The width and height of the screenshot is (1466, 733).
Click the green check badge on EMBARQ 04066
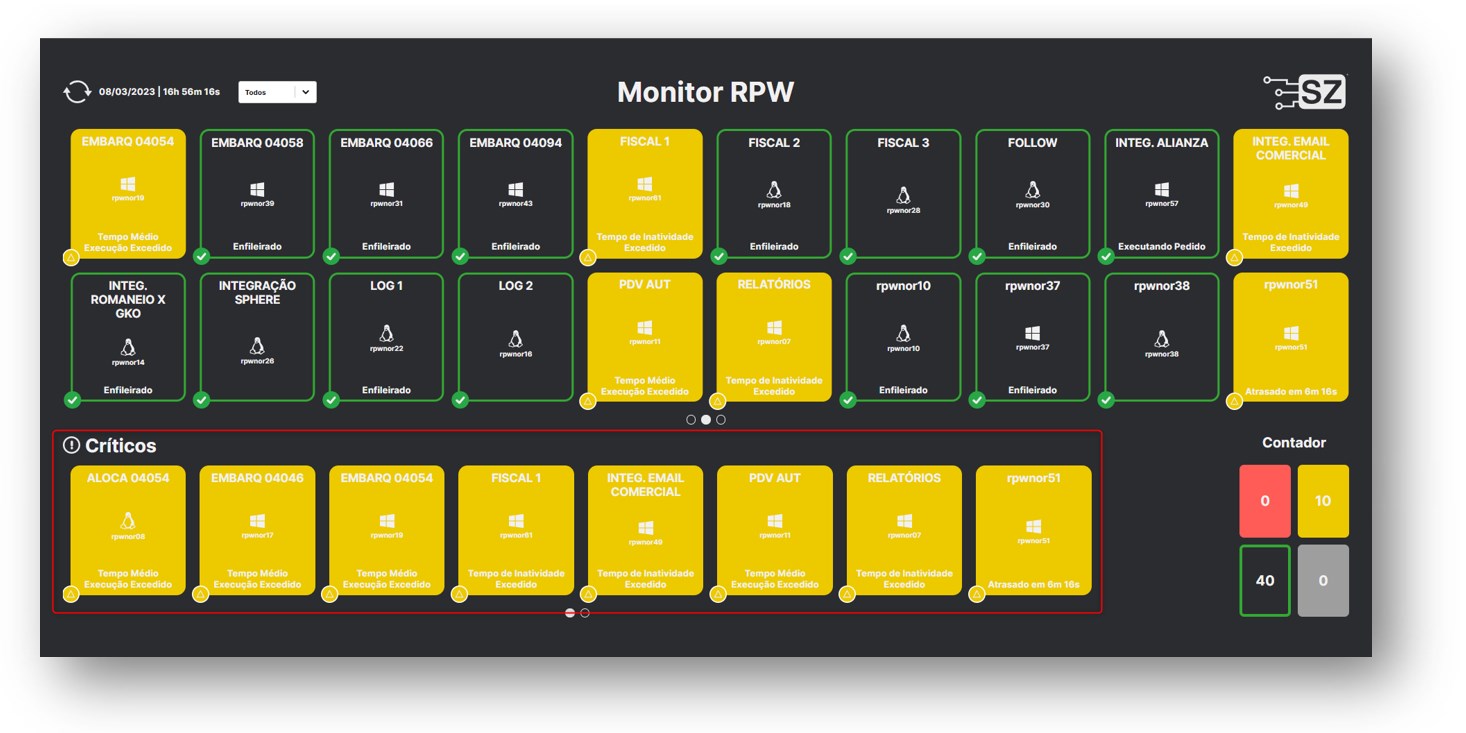[x=331, y=256]
